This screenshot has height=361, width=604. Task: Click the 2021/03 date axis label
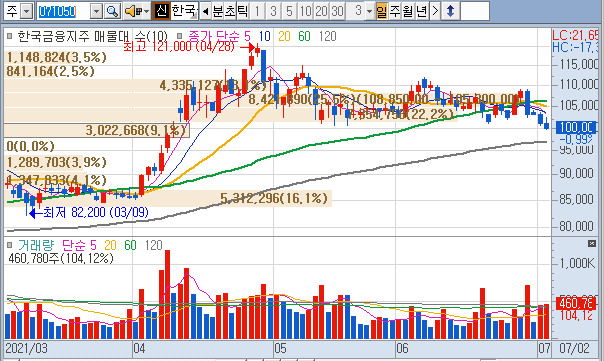point(26,348)
